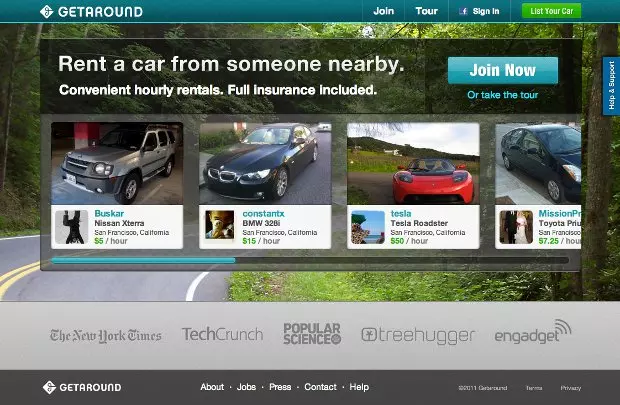
Task: Click the treehugger press logo
Action: [418, 335]
